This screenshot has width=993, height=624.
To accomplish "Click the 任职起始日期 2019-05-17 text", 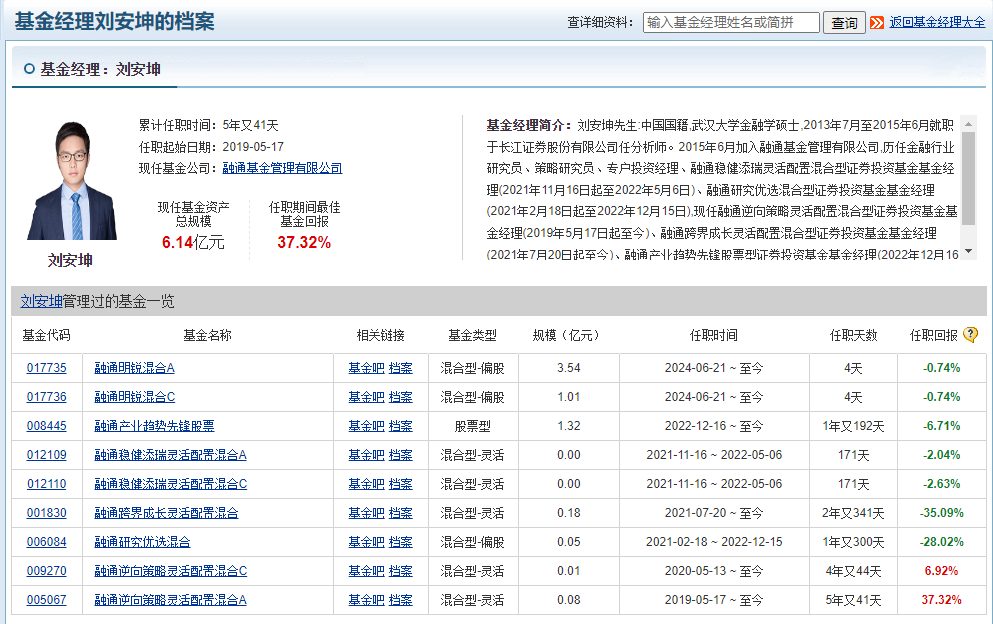I will (212, 147).
